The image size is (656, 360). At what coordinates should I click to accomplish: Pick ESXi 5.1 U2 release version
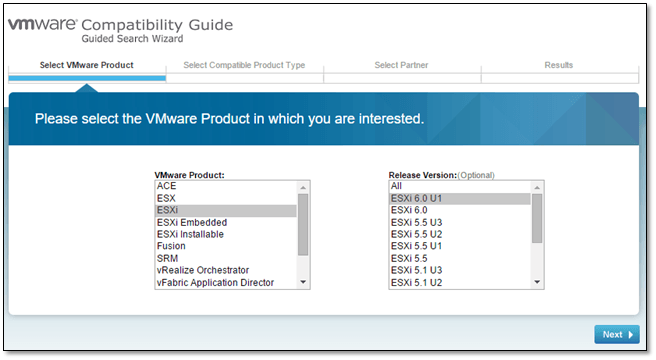pos(460,283)
